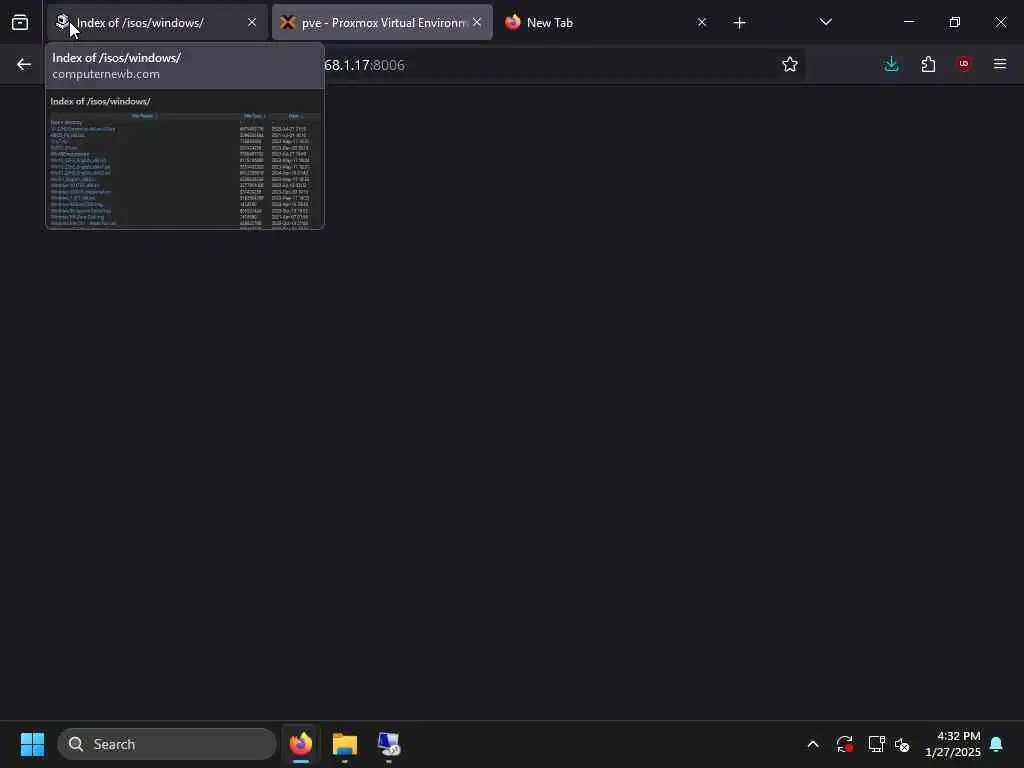Screen dimensions: 1024x768
Task: Click the sync status tray icon
Action: tap(844, 744)
